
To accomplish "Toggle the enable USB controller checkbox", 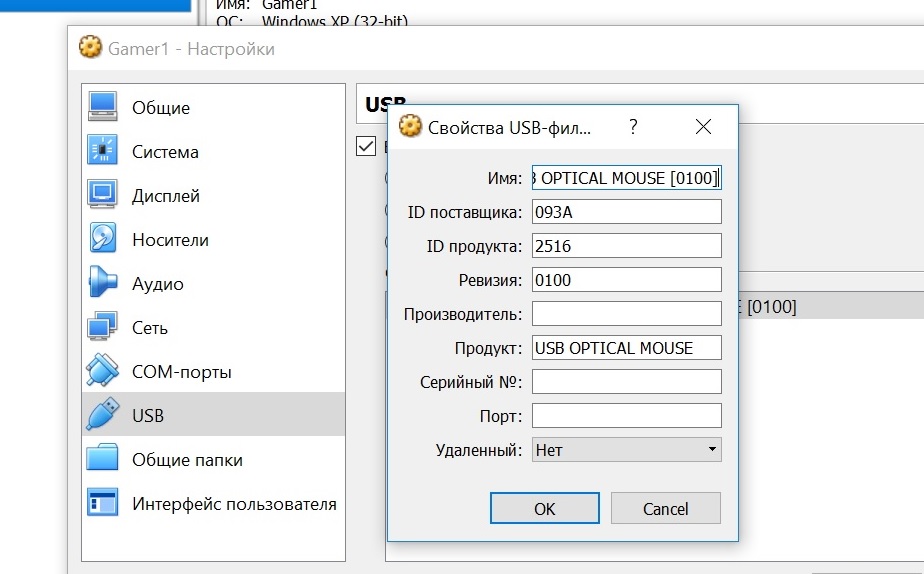I will point(366,147).
